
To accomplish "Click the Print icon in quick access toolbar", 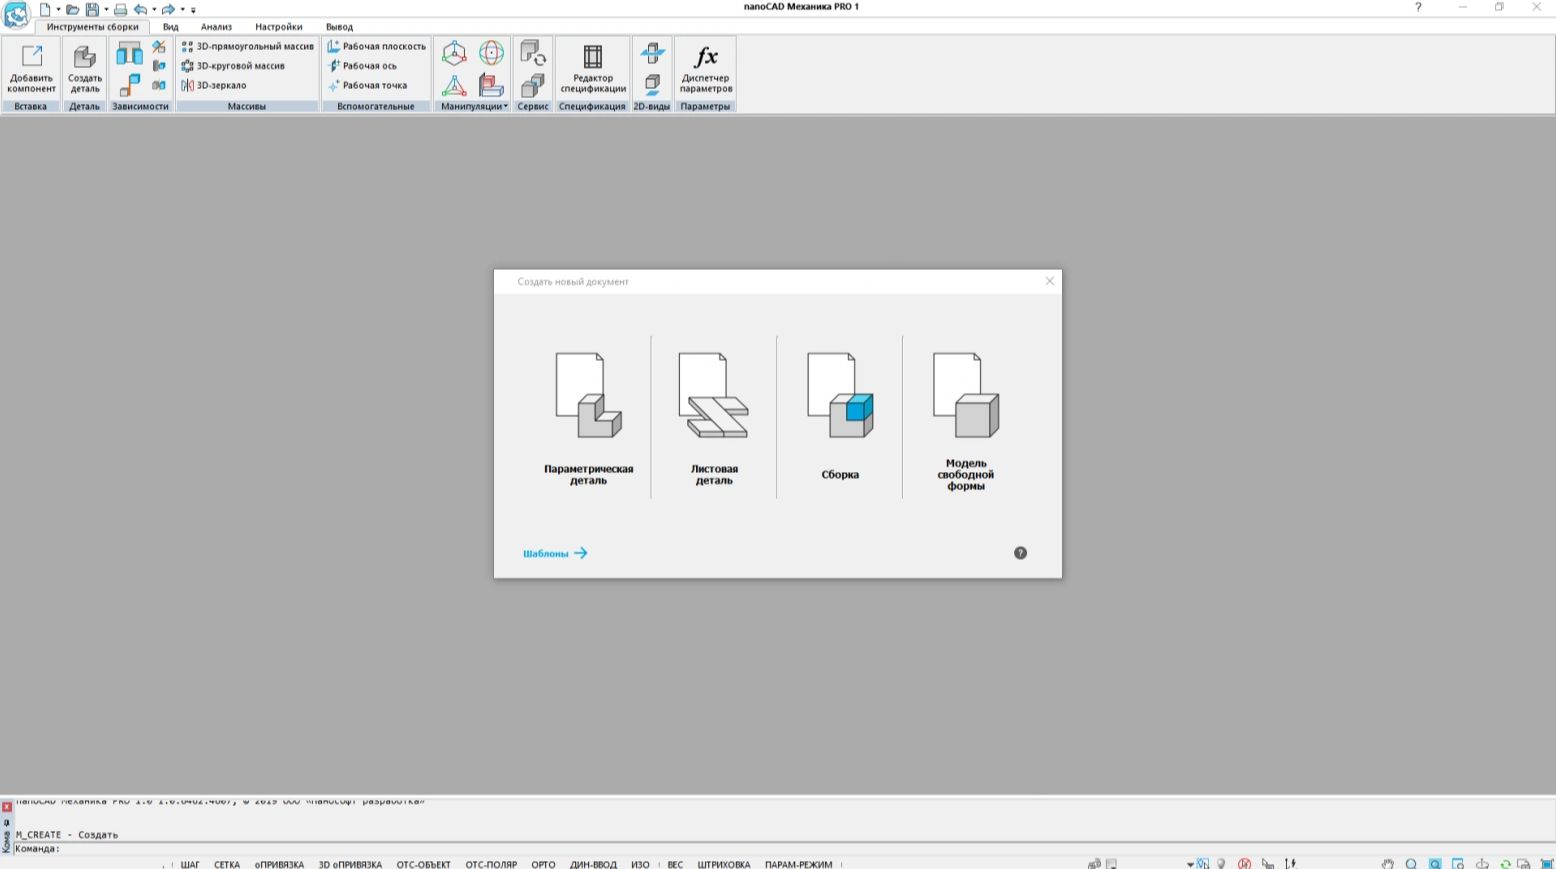I will pyautogui.click(x=120, y=9).
